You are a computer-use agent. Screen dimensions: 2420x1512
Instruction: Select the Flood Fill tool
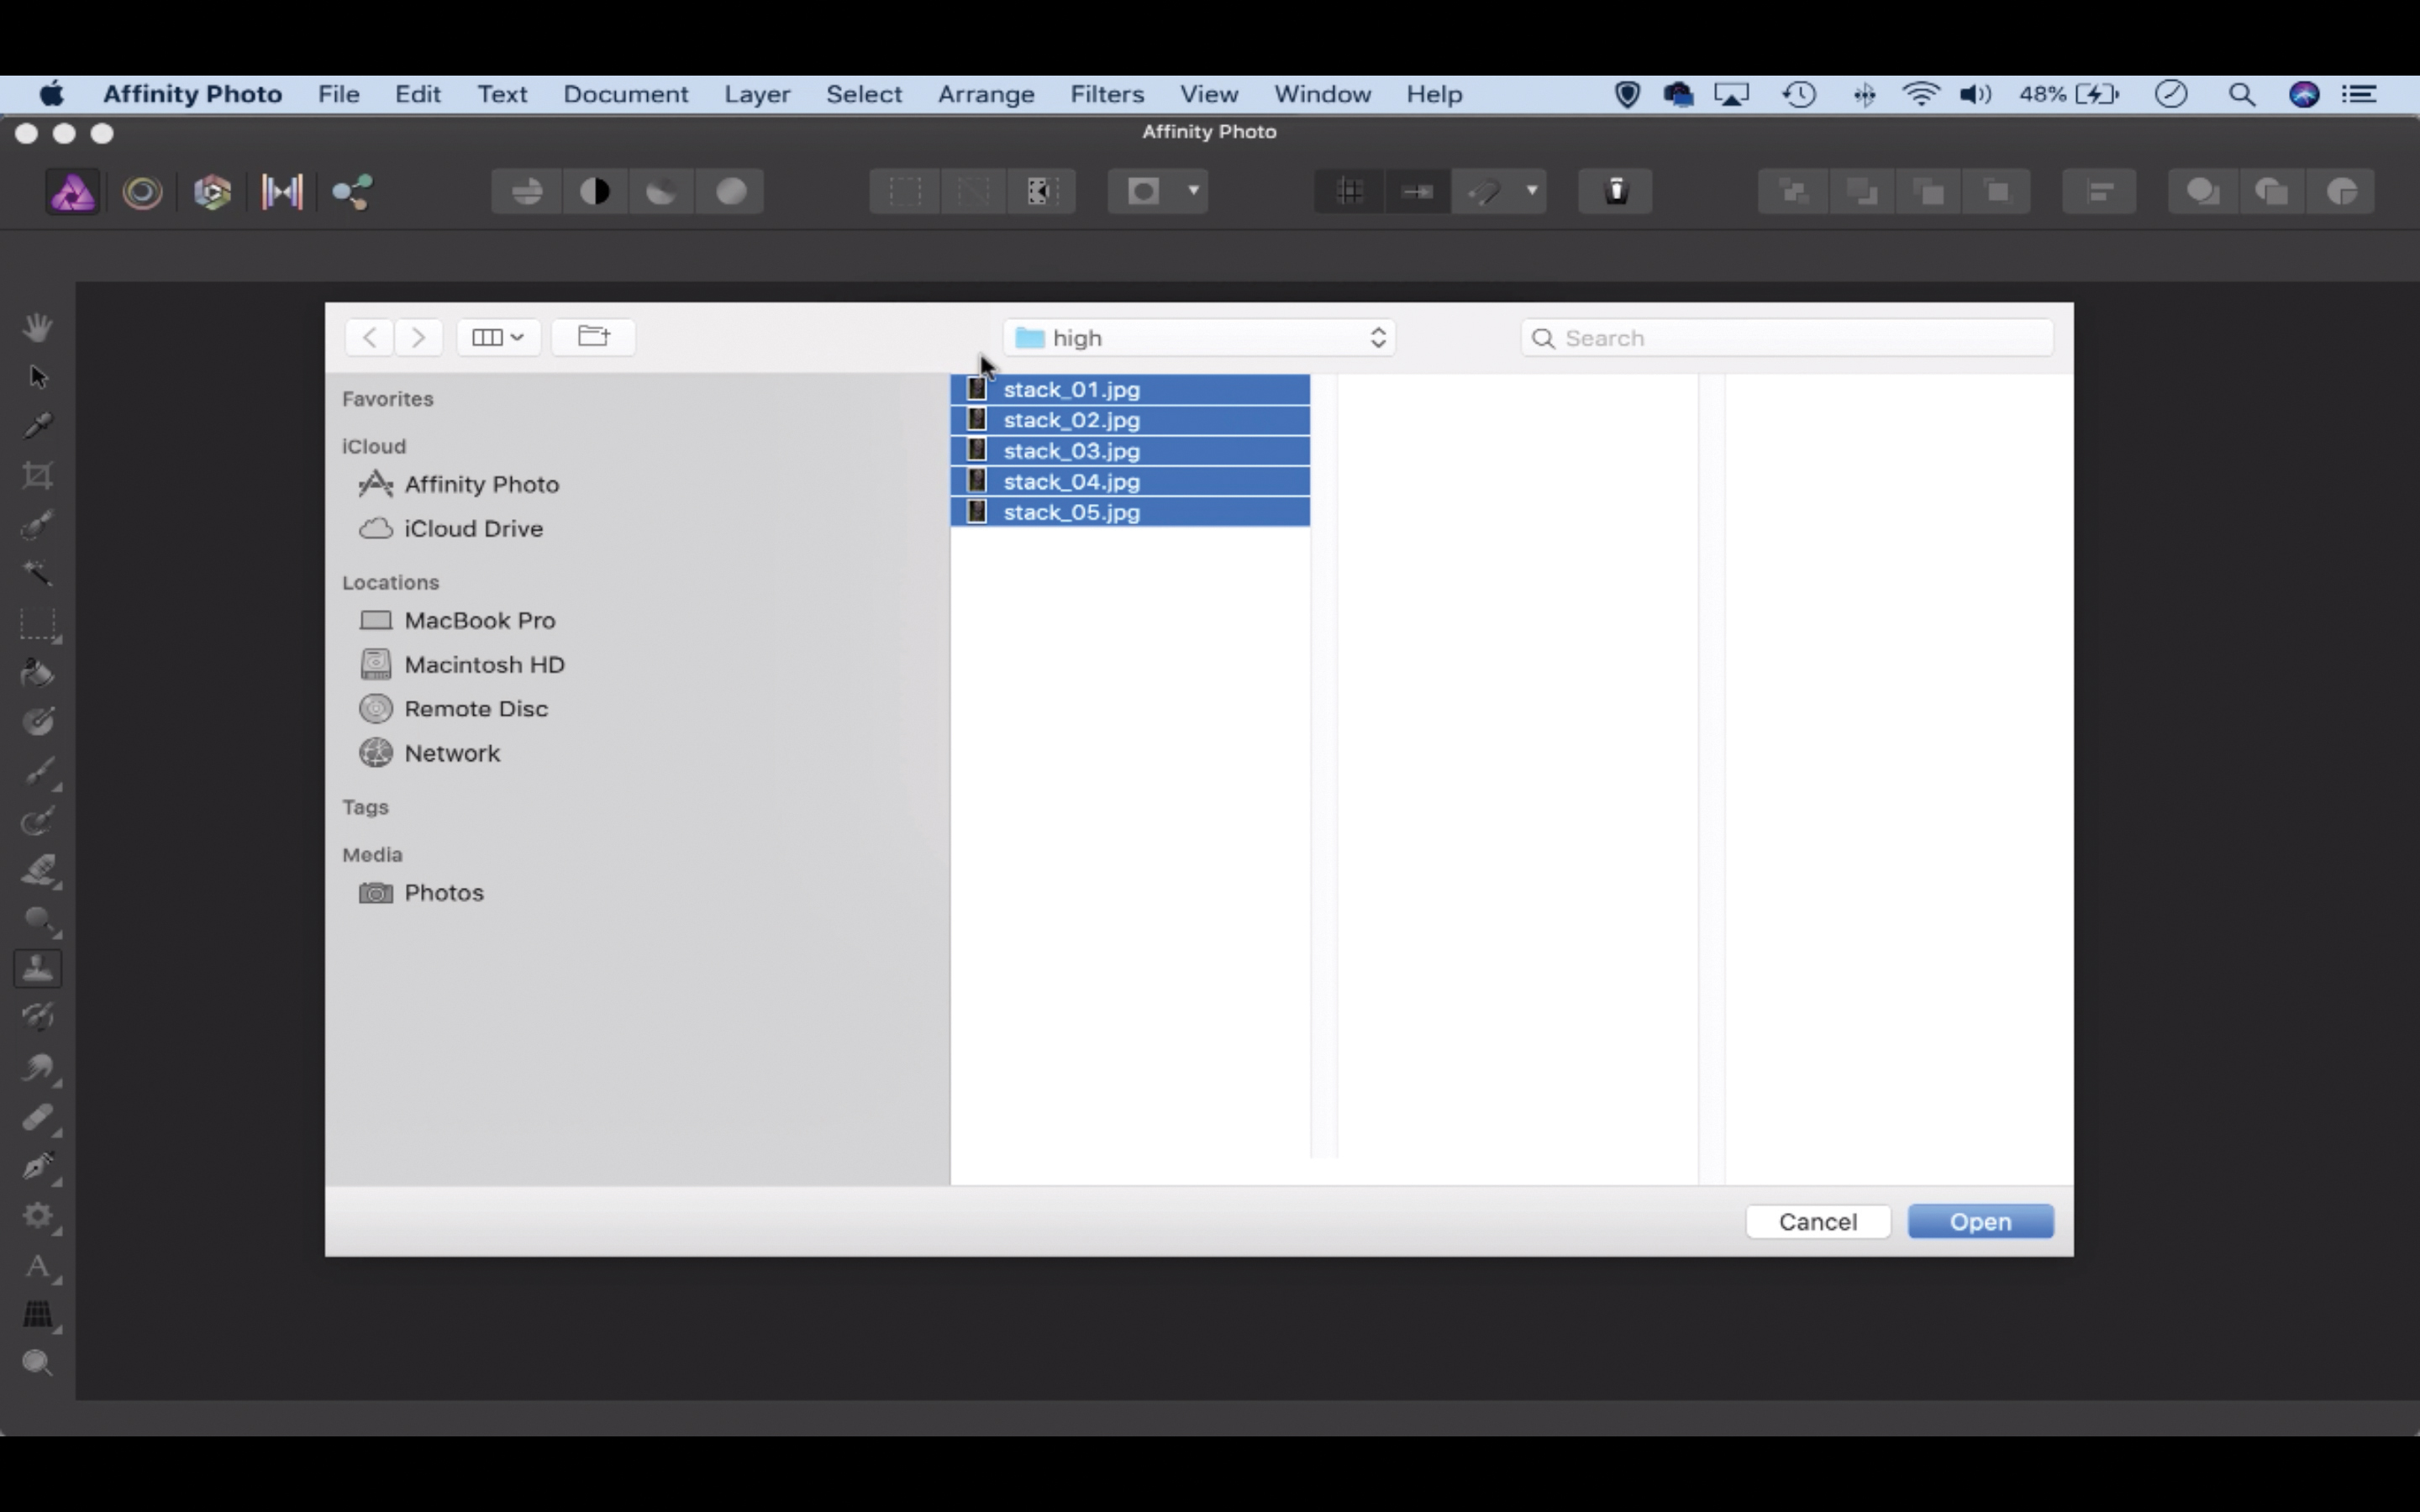pyautogui.click(x=38, y=673)
